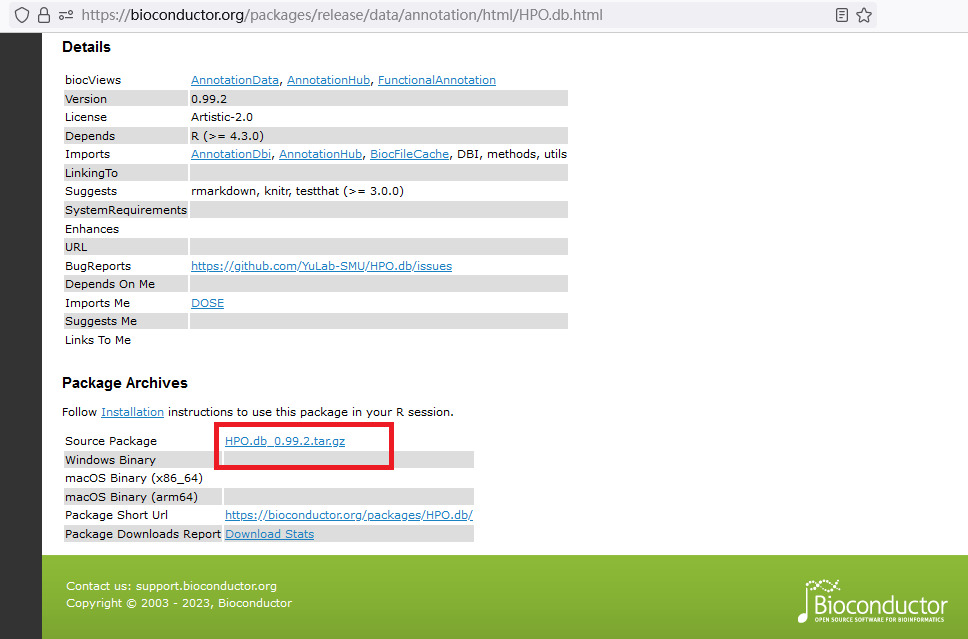Download the HPO.db_0.99.2.tar.gz source package
This screenshot has width=968, height=639.
pos(285,441)
